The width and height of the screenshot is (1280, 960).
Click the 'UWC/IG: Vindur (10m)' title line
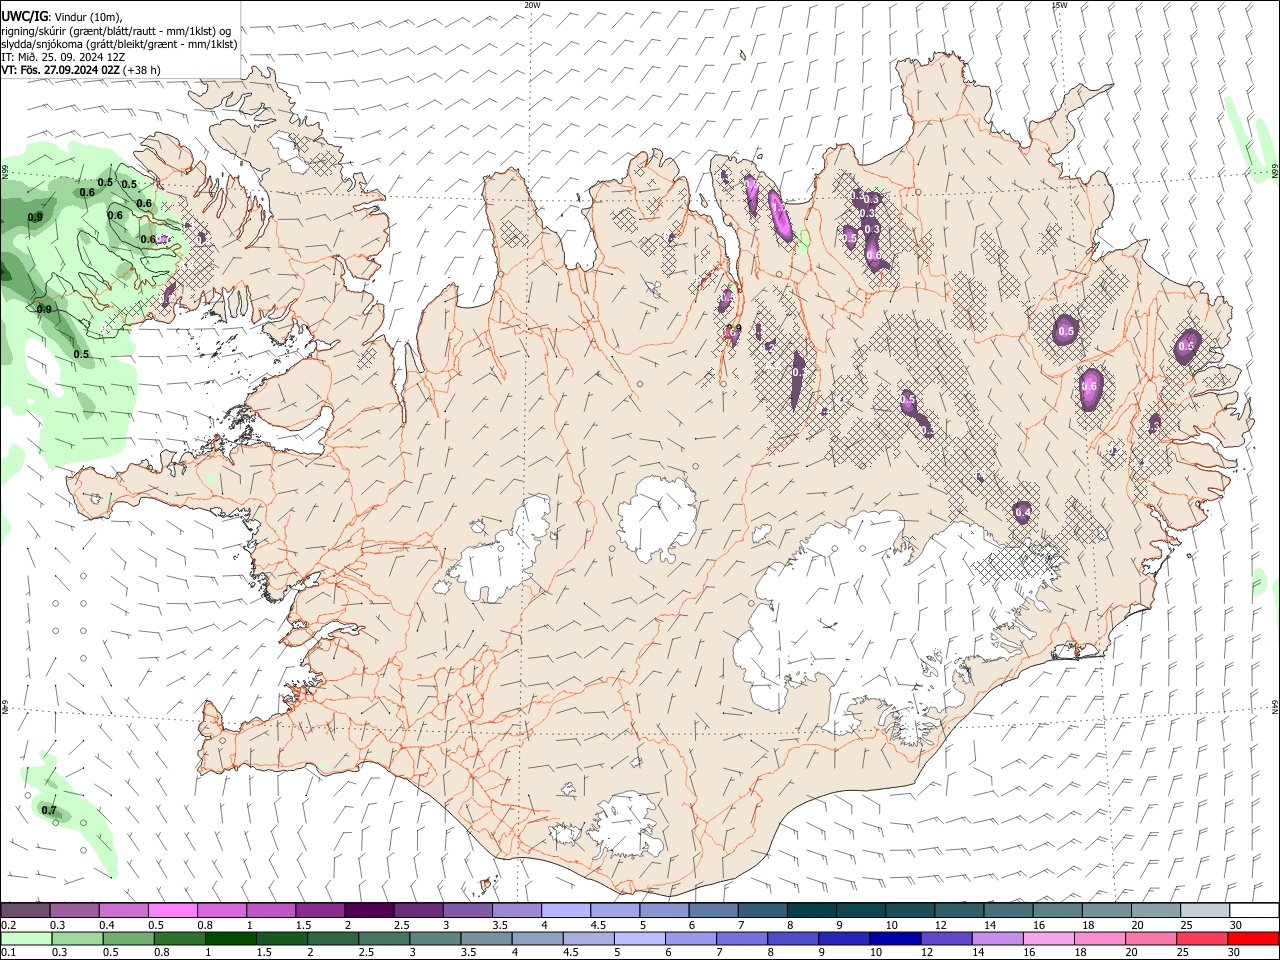(x=61, y=16)
